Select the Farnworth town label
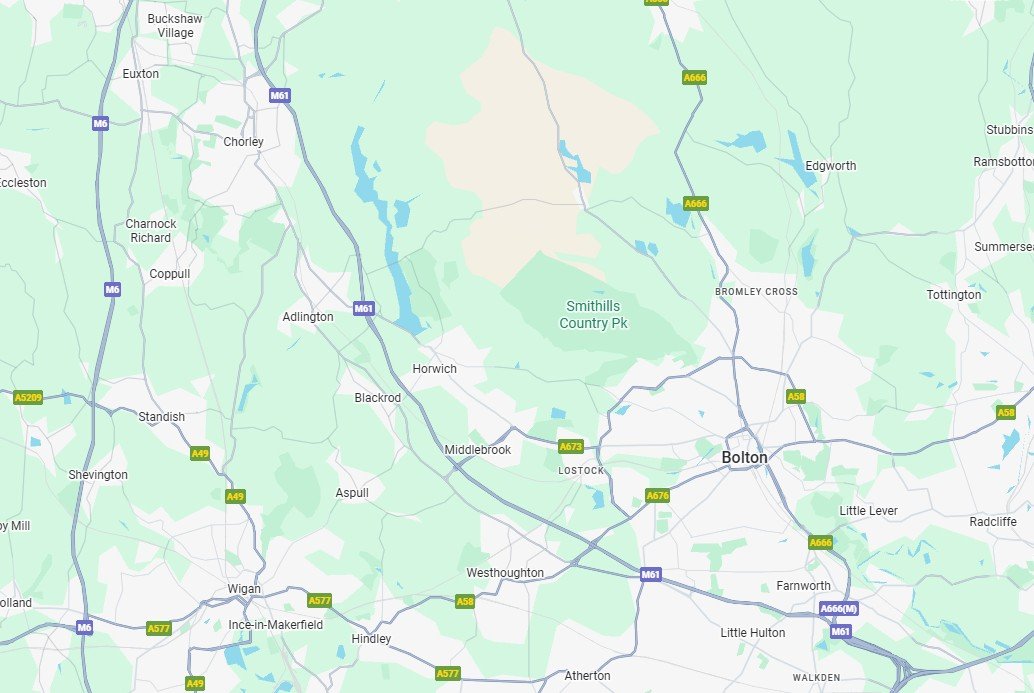Viewport: 1034px width, 693px height. coord(803,586)
